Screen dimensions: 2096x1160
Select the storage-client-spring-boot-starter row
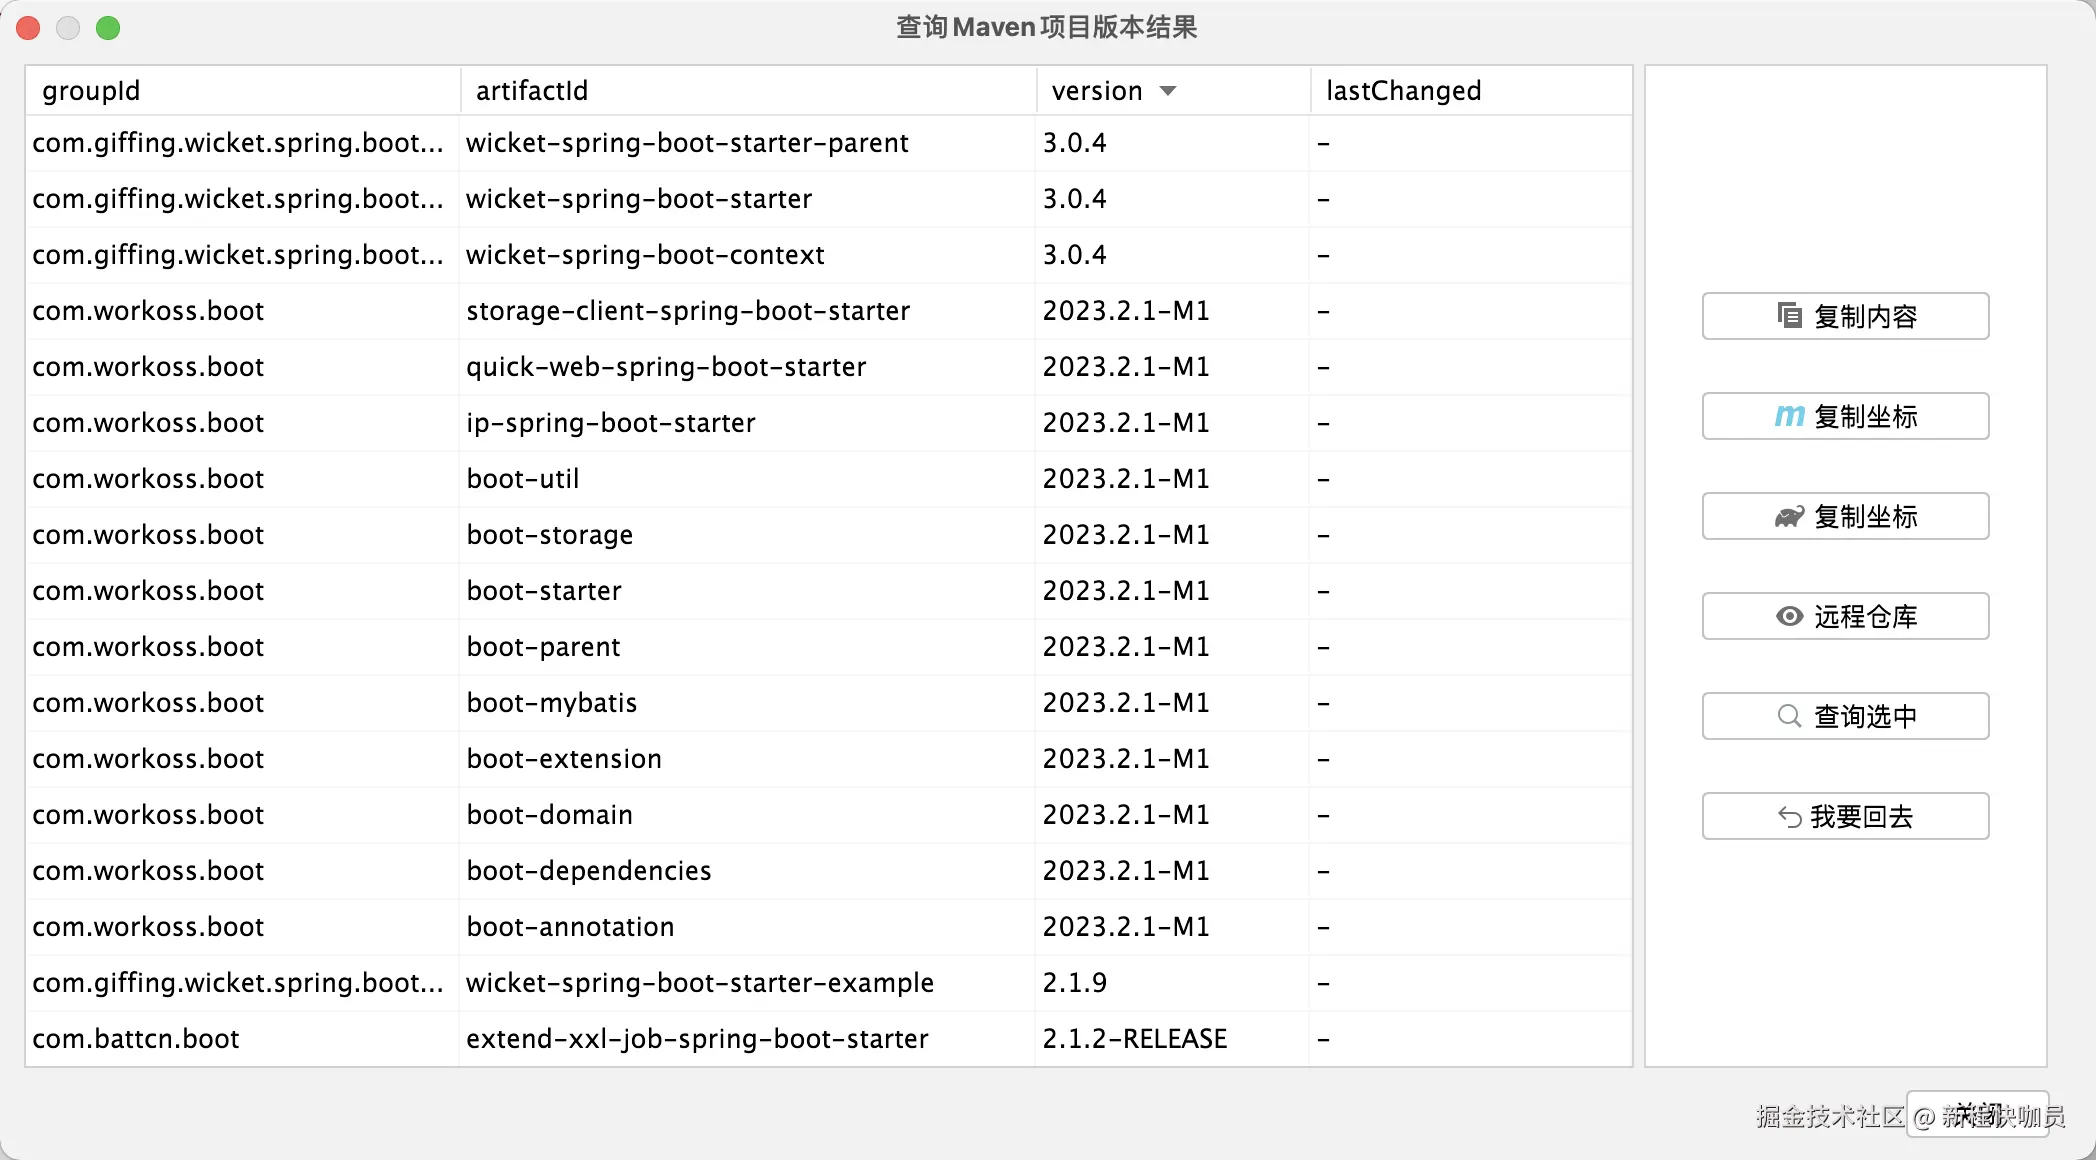pyautogui.click(x=688, y=310)
